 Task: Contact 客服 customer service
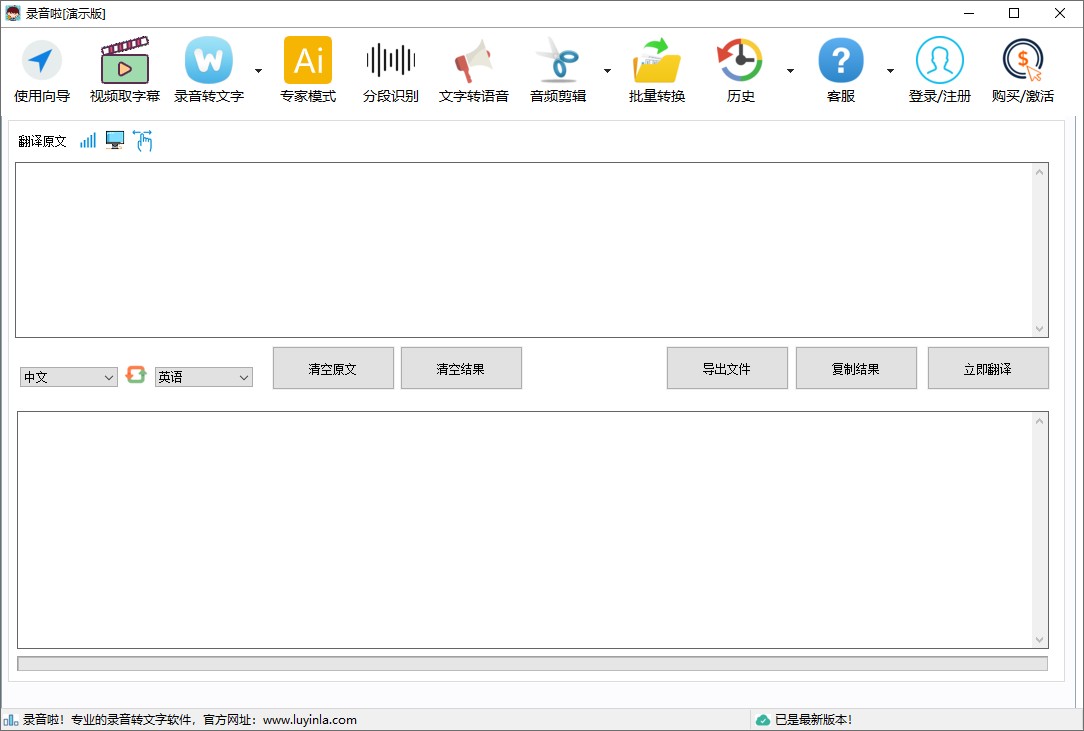(840, 68)
